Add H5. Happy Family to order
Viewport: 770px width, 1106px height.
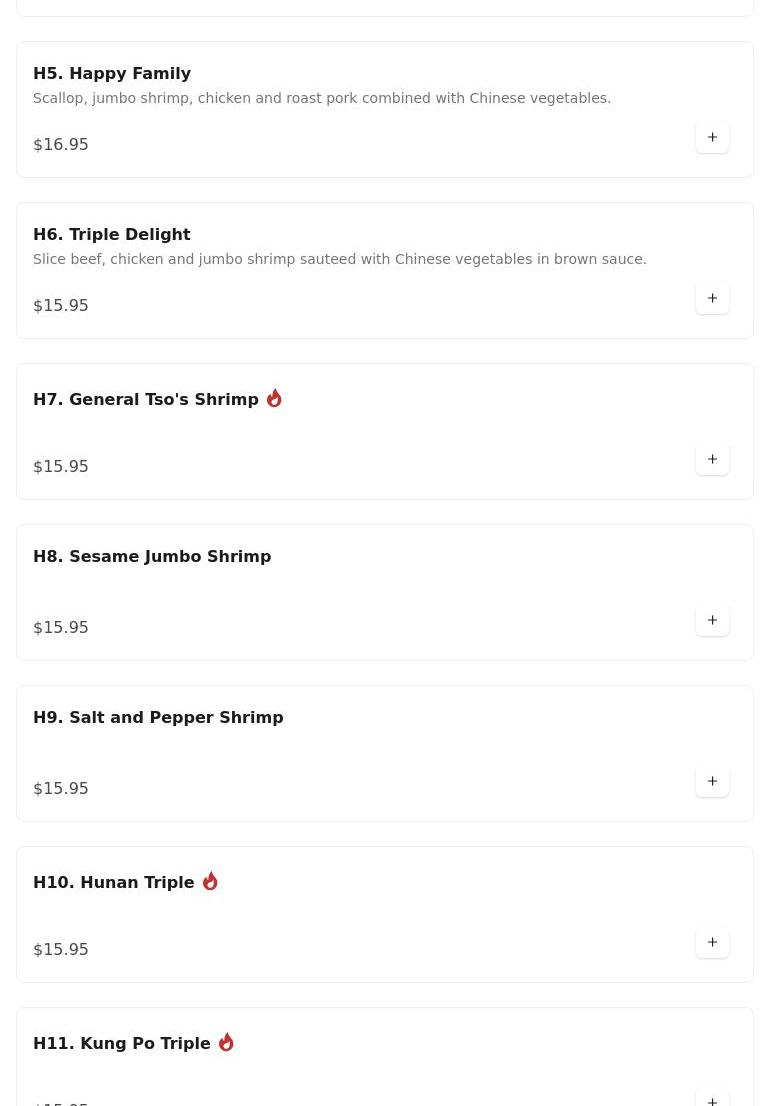tap(712, 138)
